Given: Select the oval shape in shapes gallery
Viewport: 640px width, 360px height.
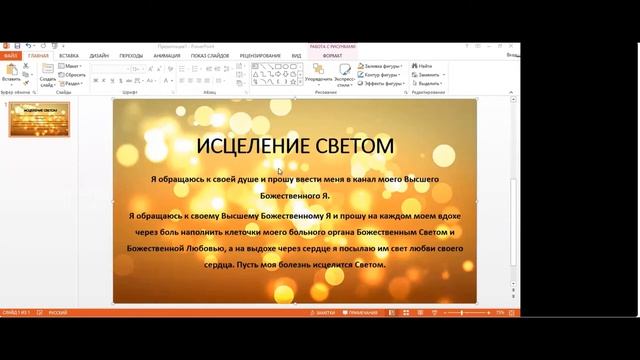Looking at the screenshot, I should click(x=285, y=67).
